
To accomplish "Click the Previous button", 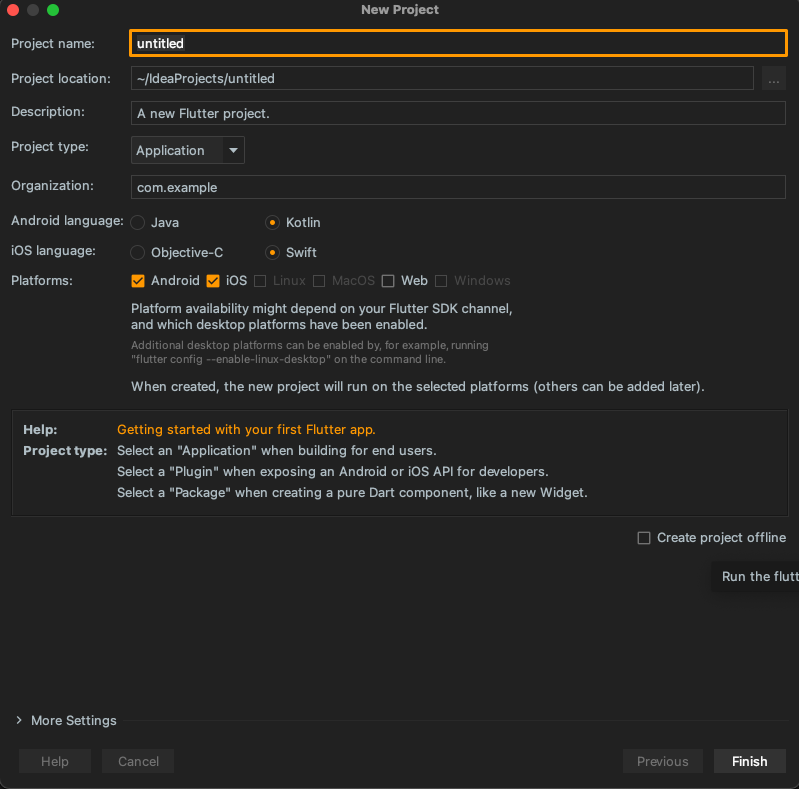I will click(662, 761).
